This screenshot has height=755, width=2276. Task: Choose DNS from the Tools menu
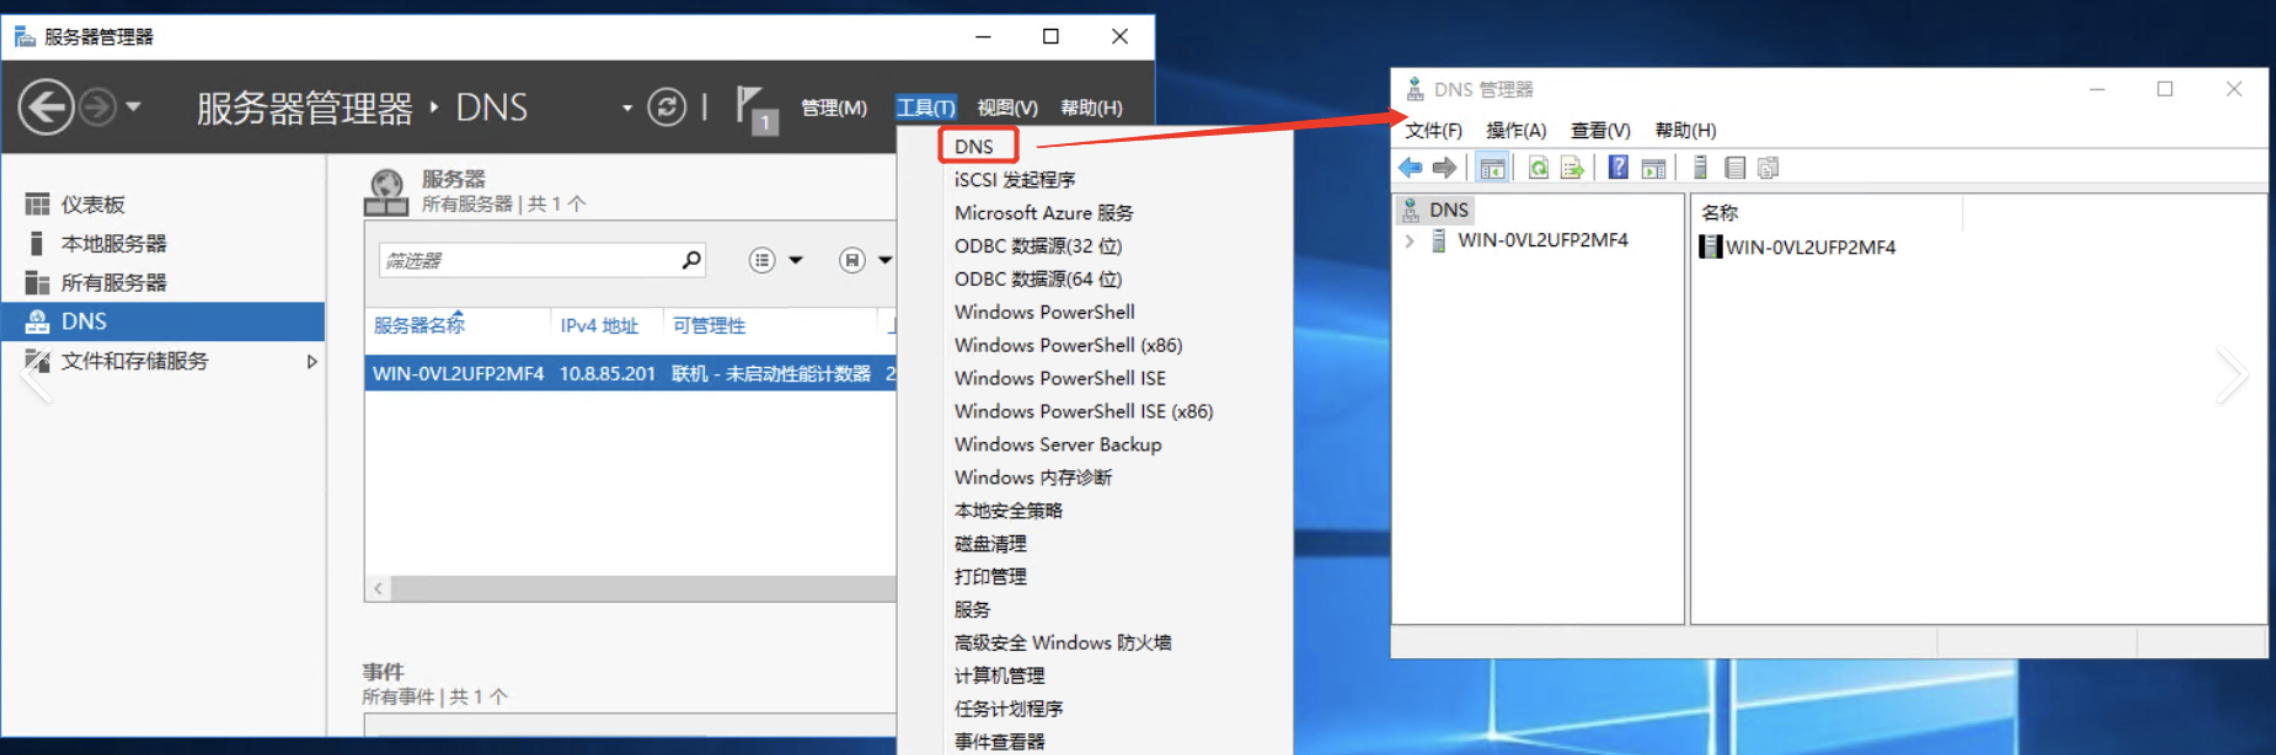tap(973, 147)
